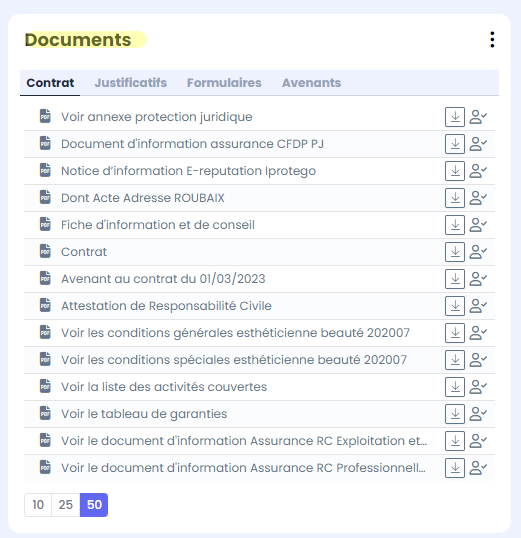Viewport: 521px width, 538px height.
Task: Click user-check icon for conditions spéciales row
Action: click(x=478, y=360)
